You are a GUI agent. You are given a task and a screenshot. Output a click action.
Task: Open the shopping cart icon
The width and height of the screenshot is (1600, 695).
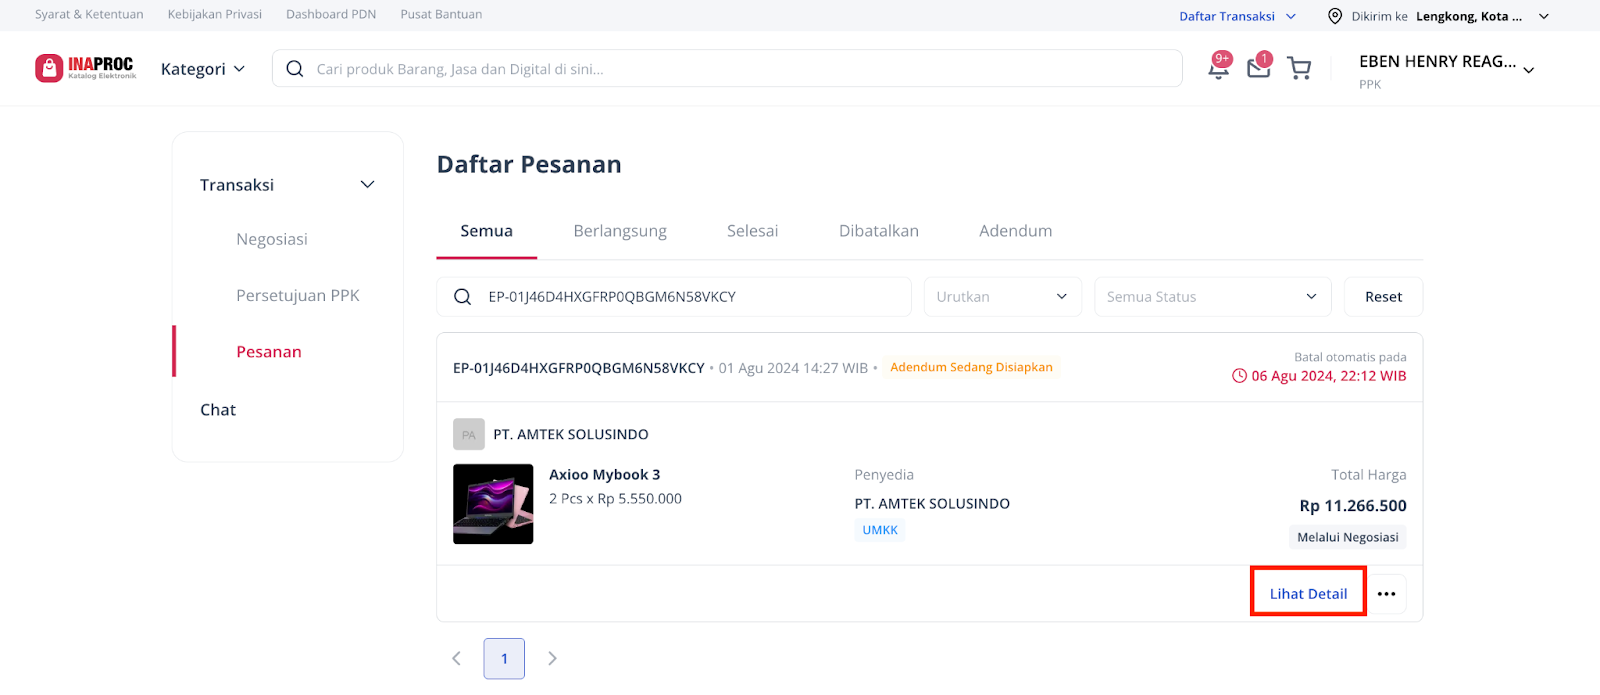pos(1299,68)
